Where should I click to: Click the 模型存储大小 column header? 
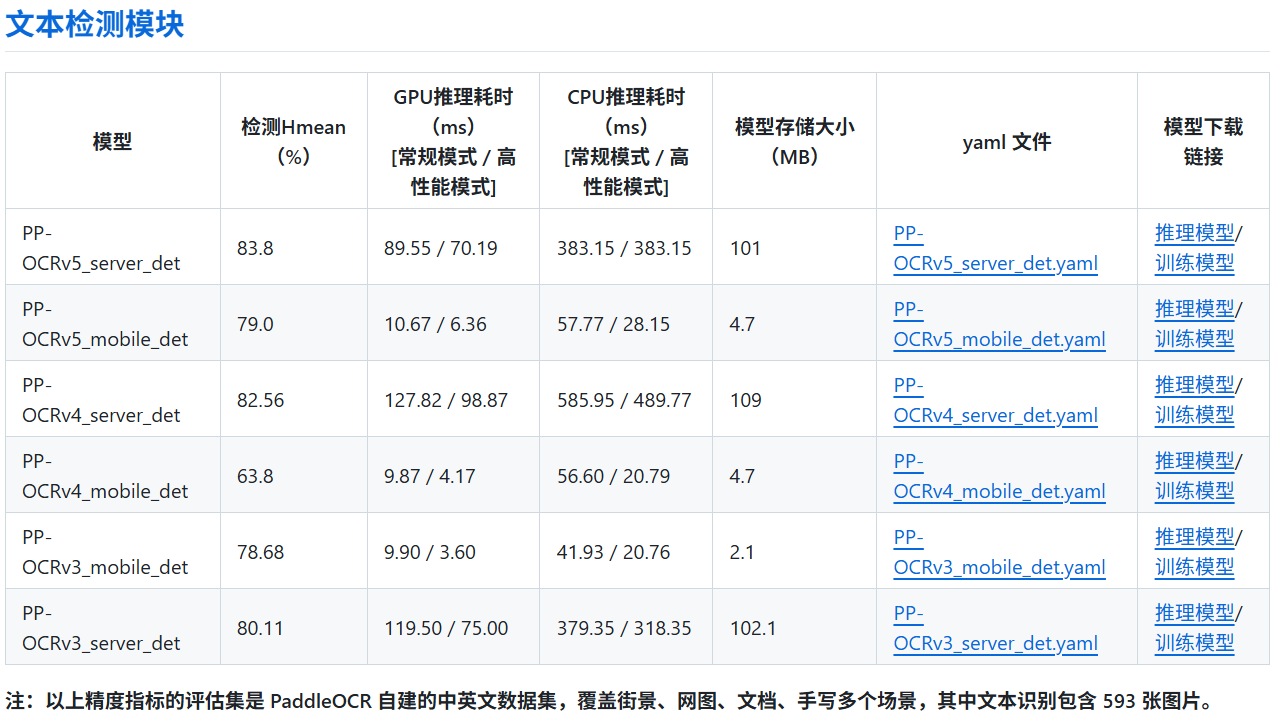pos(794,142)
